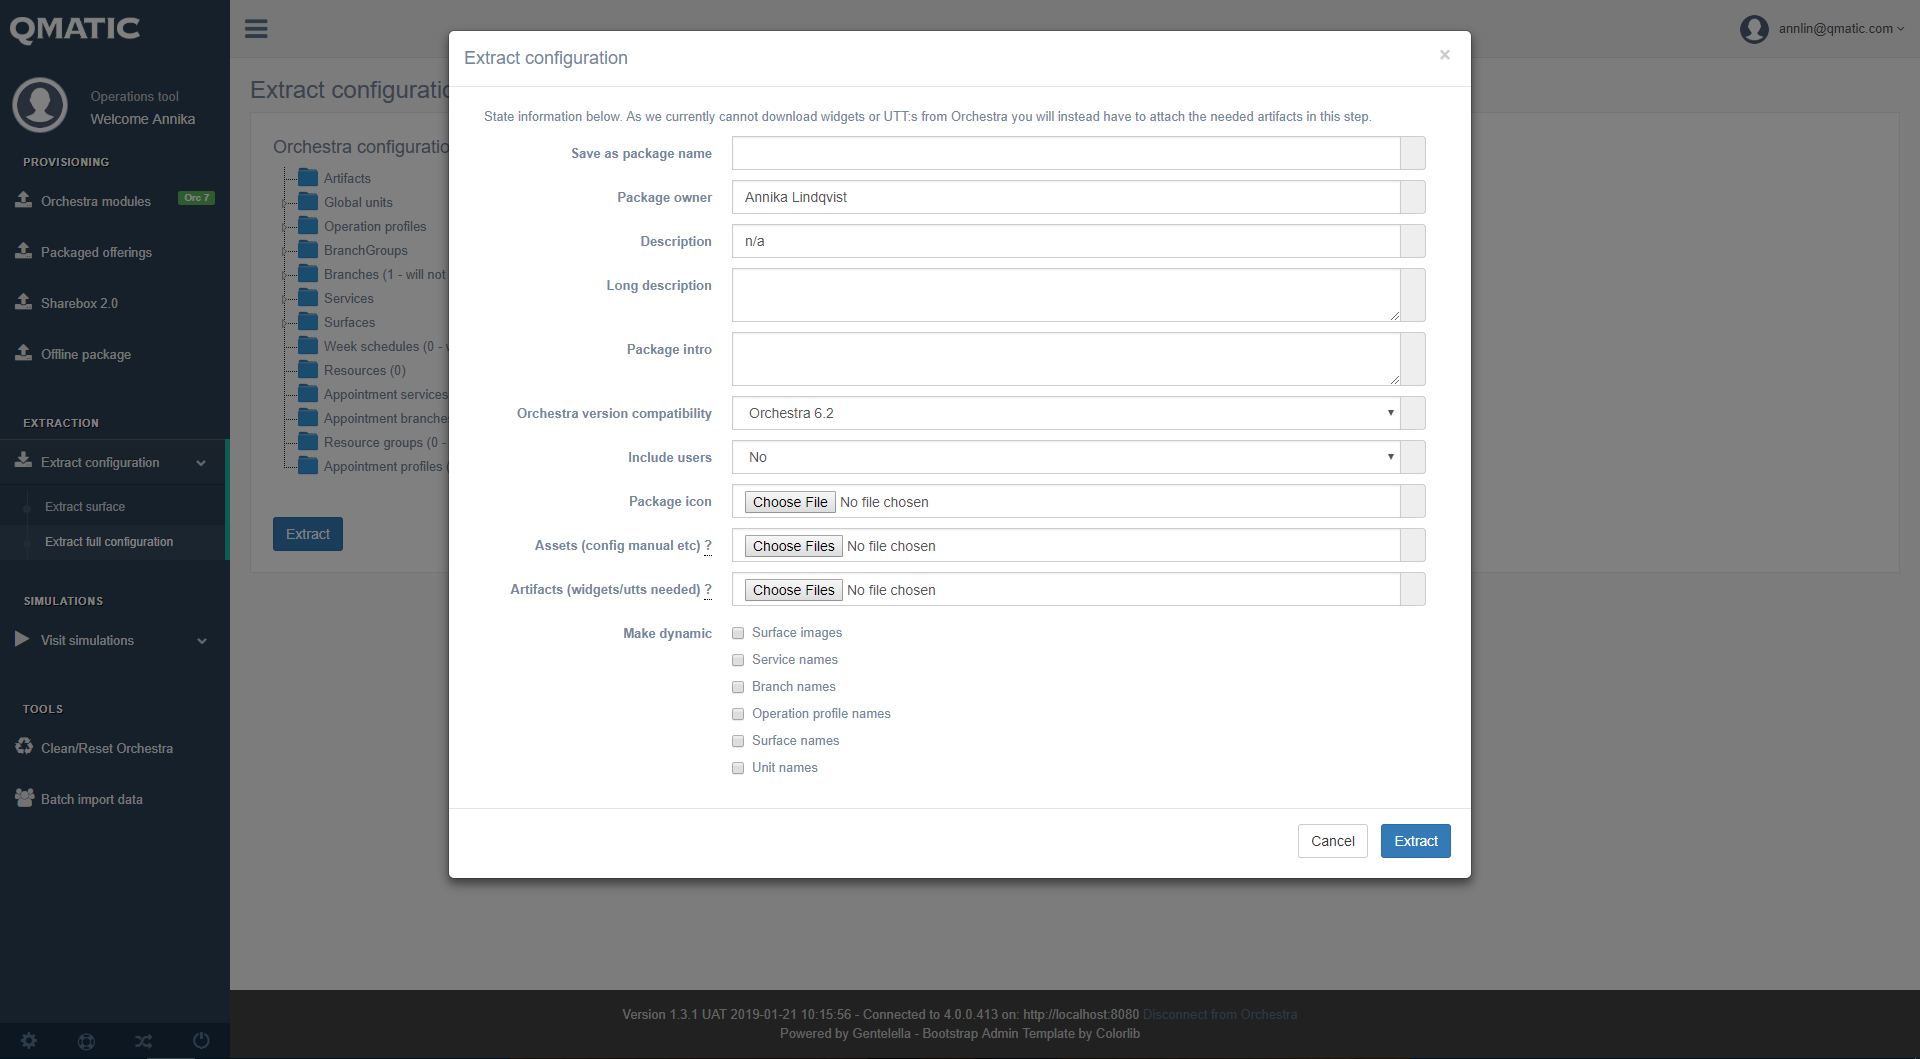This screenshot has width=1920, height=1059.
Task: Open the Orchestra version compatibility dropdown
Action: (x=1066, y=413)
